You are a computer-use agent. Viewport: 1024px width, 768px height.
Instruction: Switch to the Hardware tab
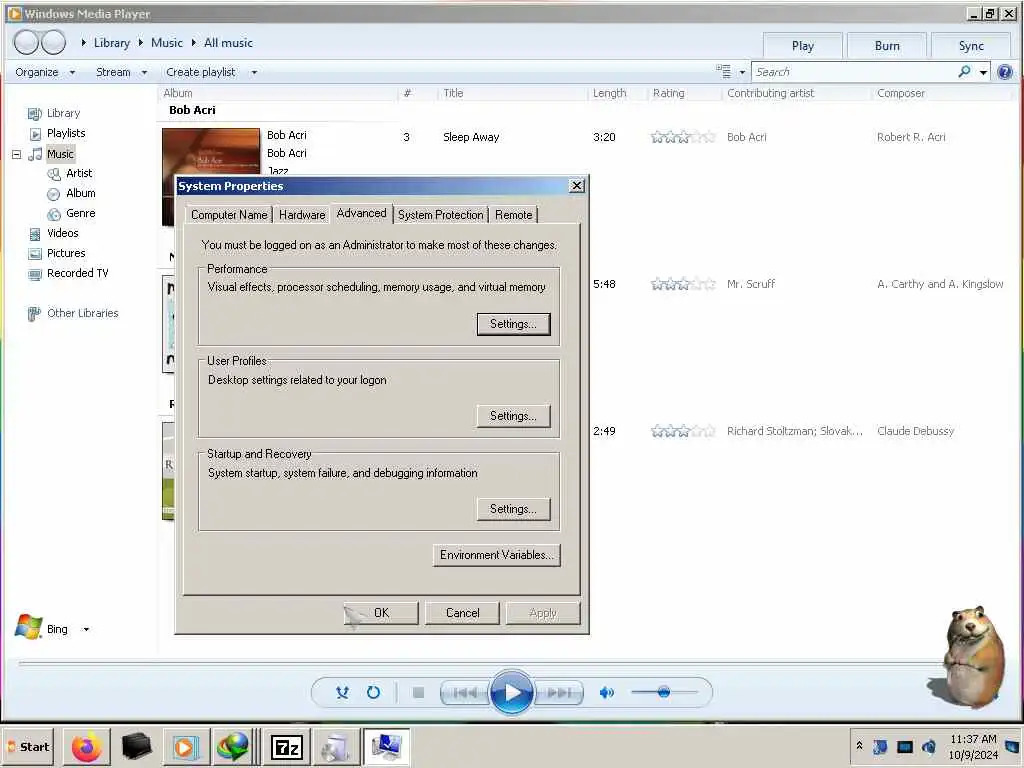tap(302, 215)
